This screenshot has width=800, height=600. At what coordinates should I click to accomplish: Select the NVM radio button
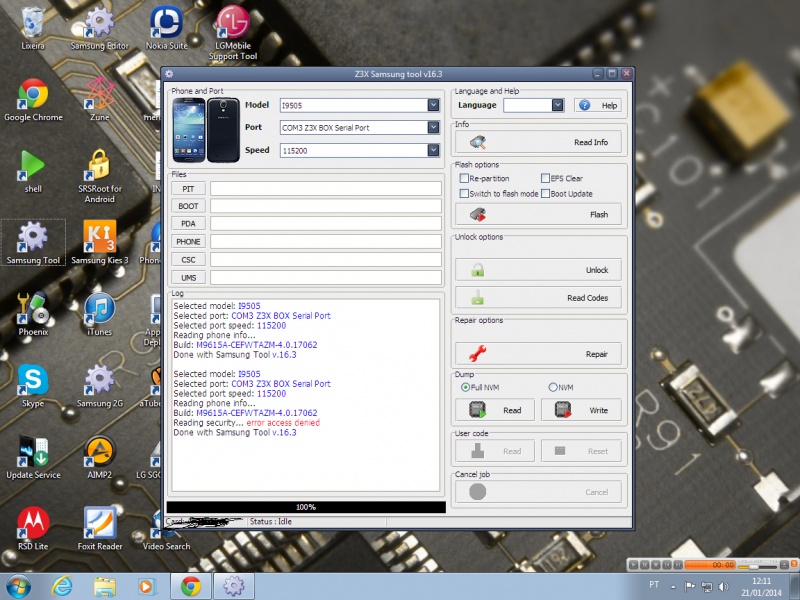553,387
